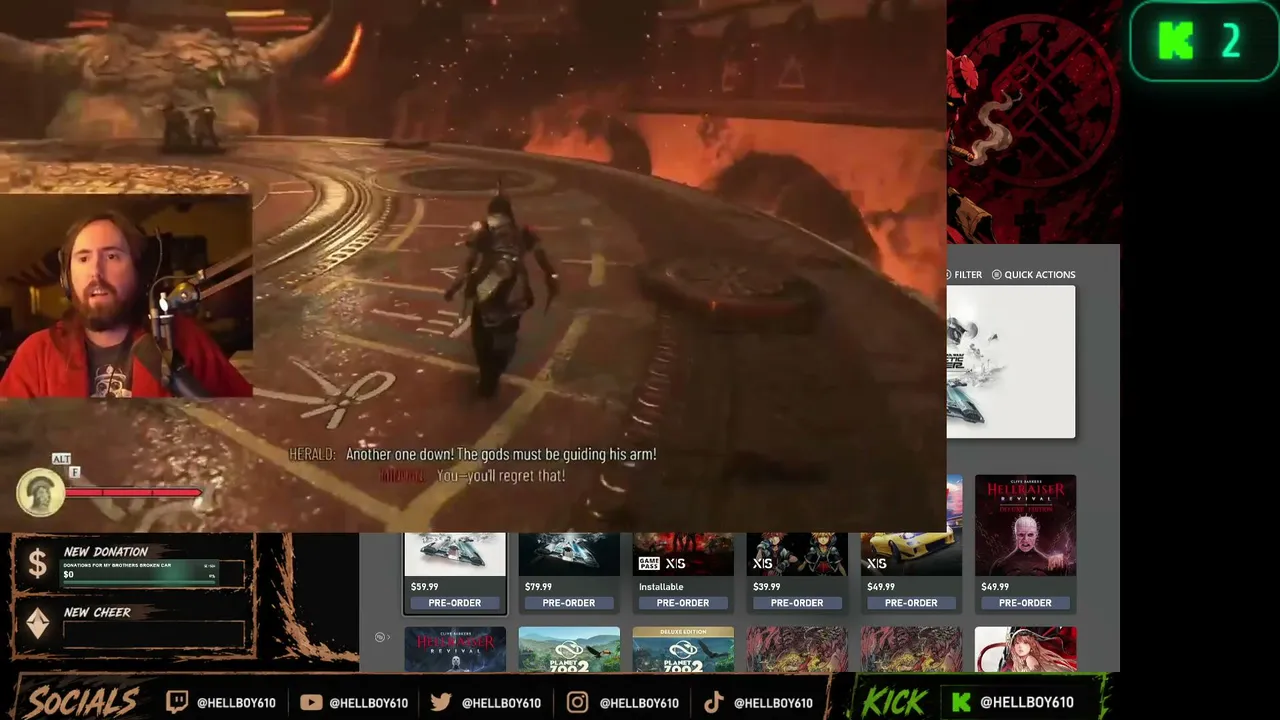
Task: Click the Twitch handle @HELLBOY610
Action: (x=236, y=703)
